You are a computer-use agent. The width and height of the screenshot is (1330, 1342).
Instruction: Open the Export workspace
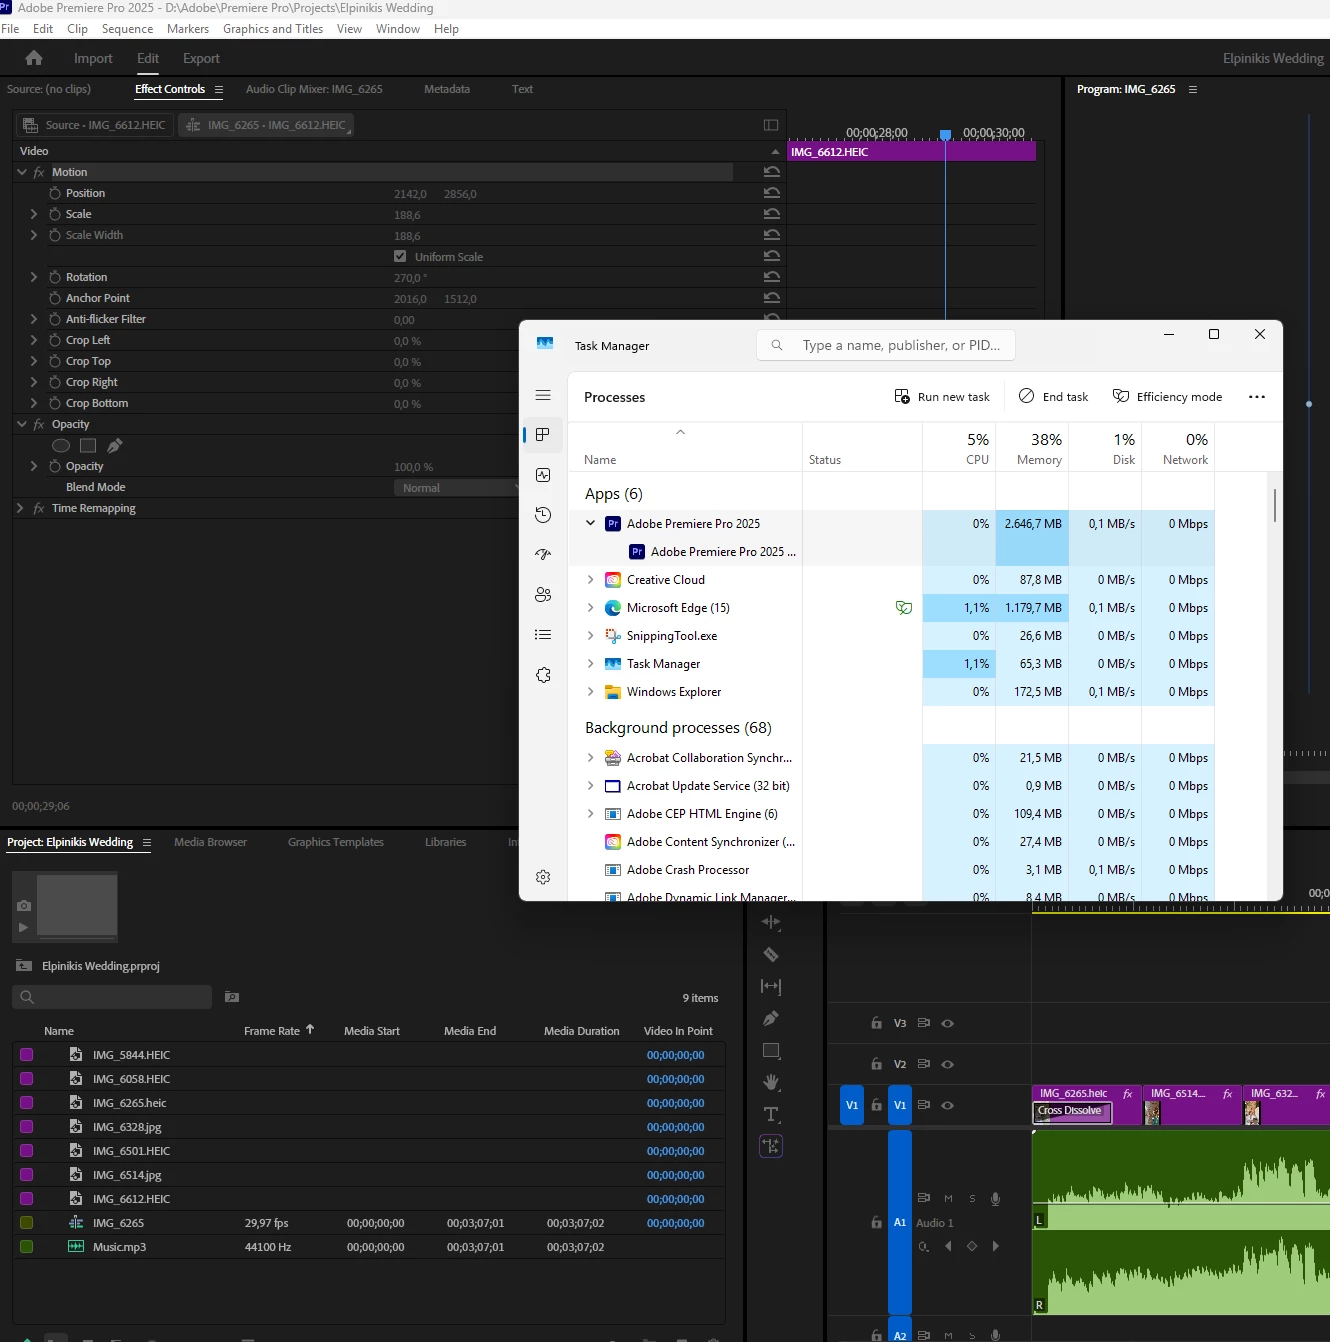tap(201, 58)
